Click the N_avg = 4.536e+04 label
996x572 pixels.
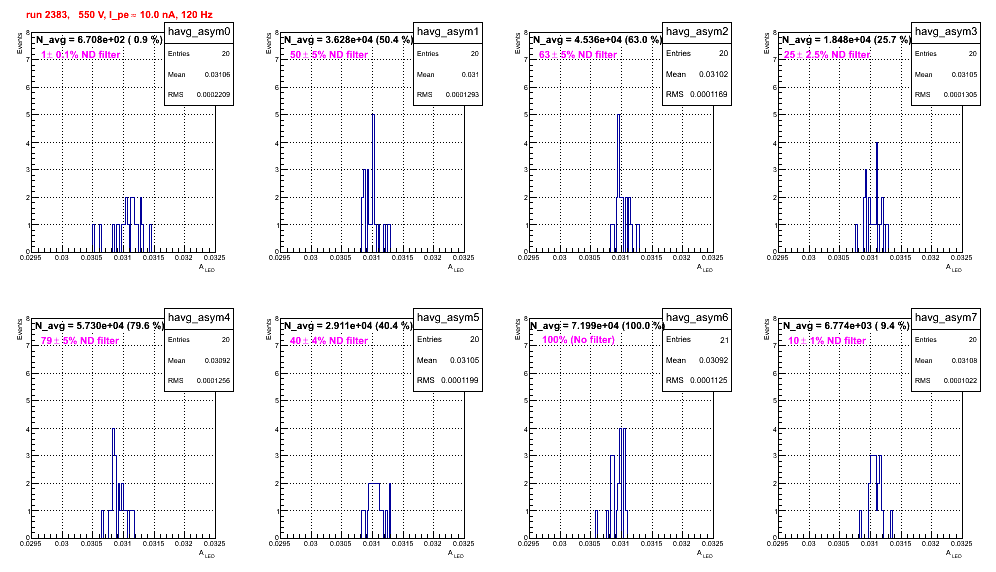[x=596, y=39]
